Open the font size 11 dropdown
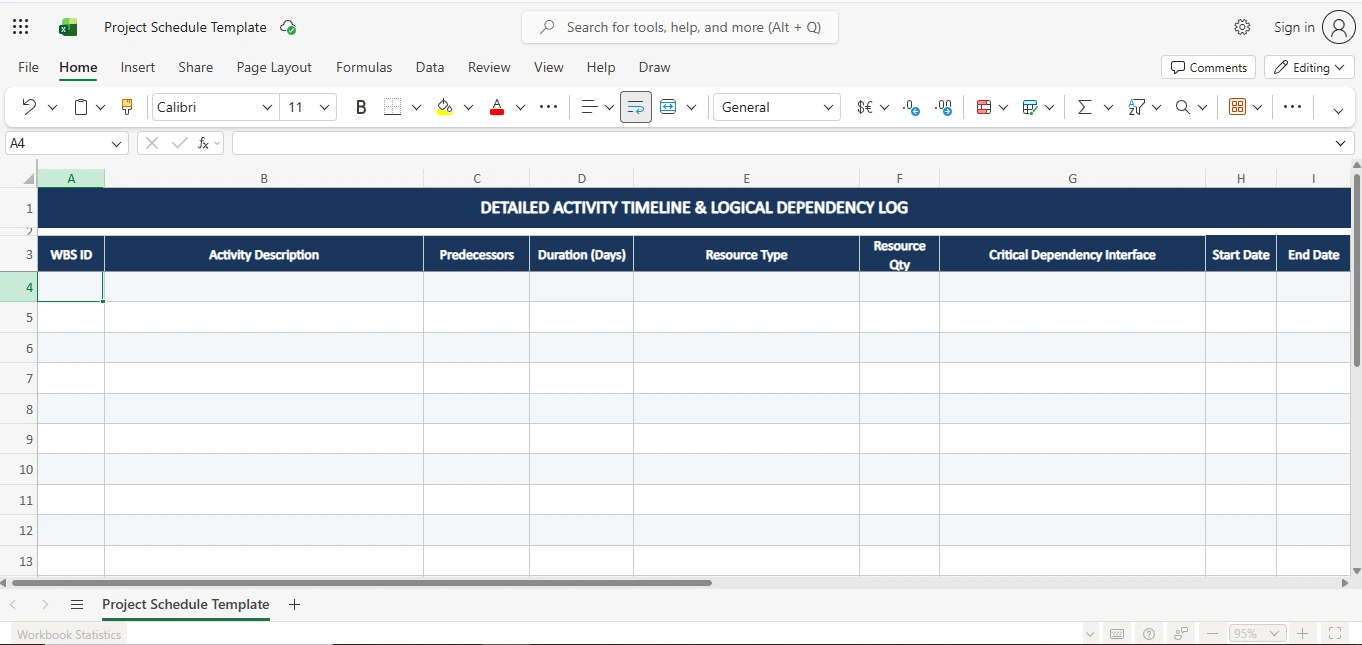The width and height of the screenshot is (1362, 645). click(325, 107)
